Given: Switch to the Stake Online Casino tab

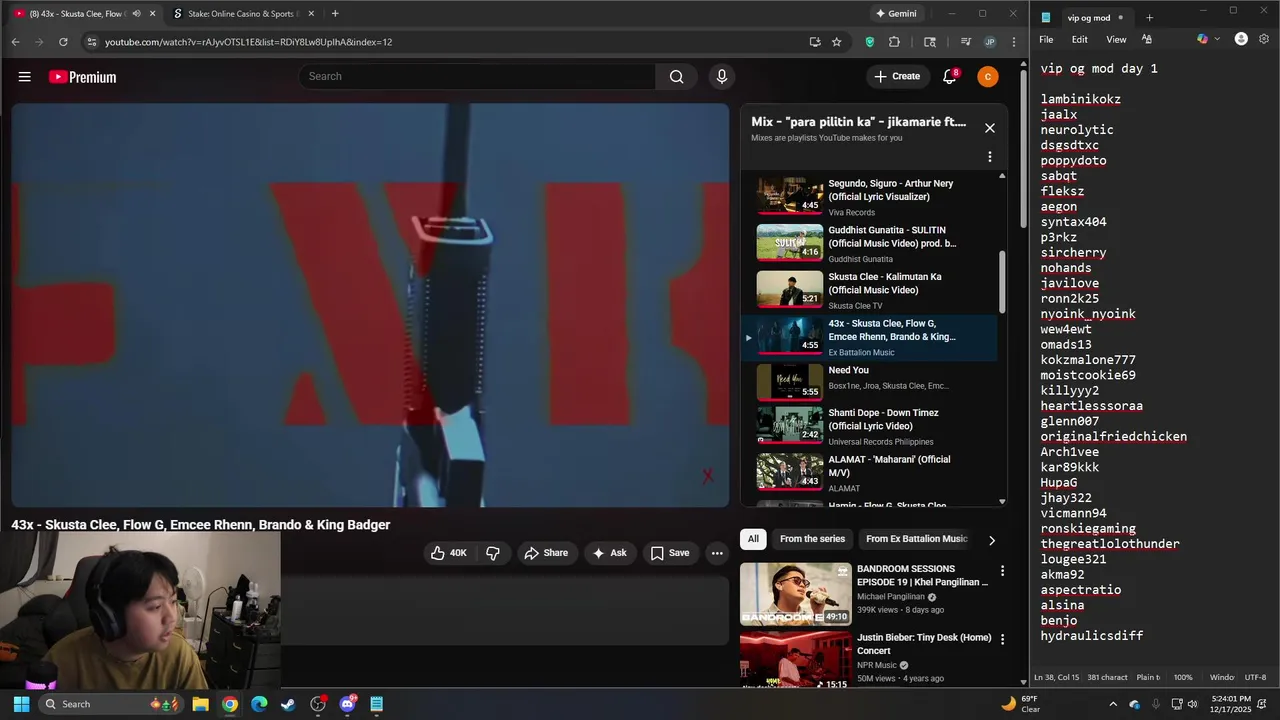Looking at the screenshot, I should tap(245, 14).
